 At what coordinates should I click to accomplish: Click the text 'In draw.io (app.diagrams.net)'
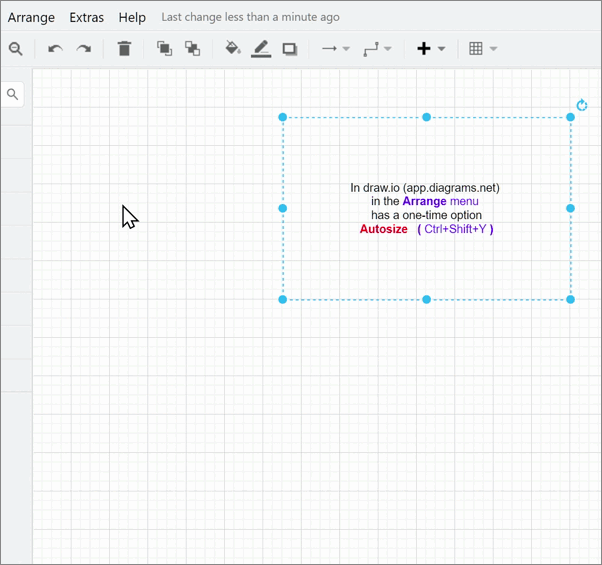coord(425,188)
